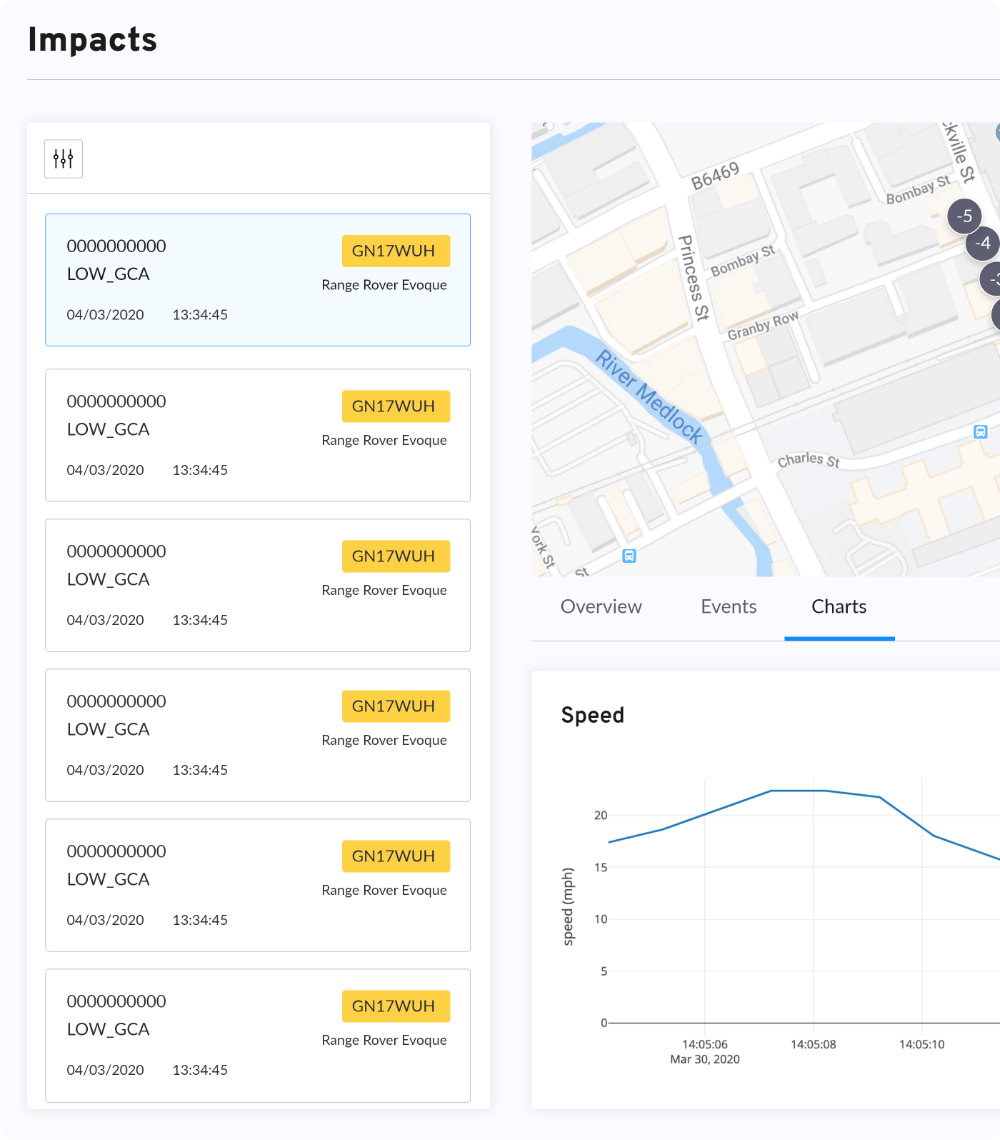Click the B6469 road label on the map
Viewport: 1000px width, 1140px height.
[716, 176]
